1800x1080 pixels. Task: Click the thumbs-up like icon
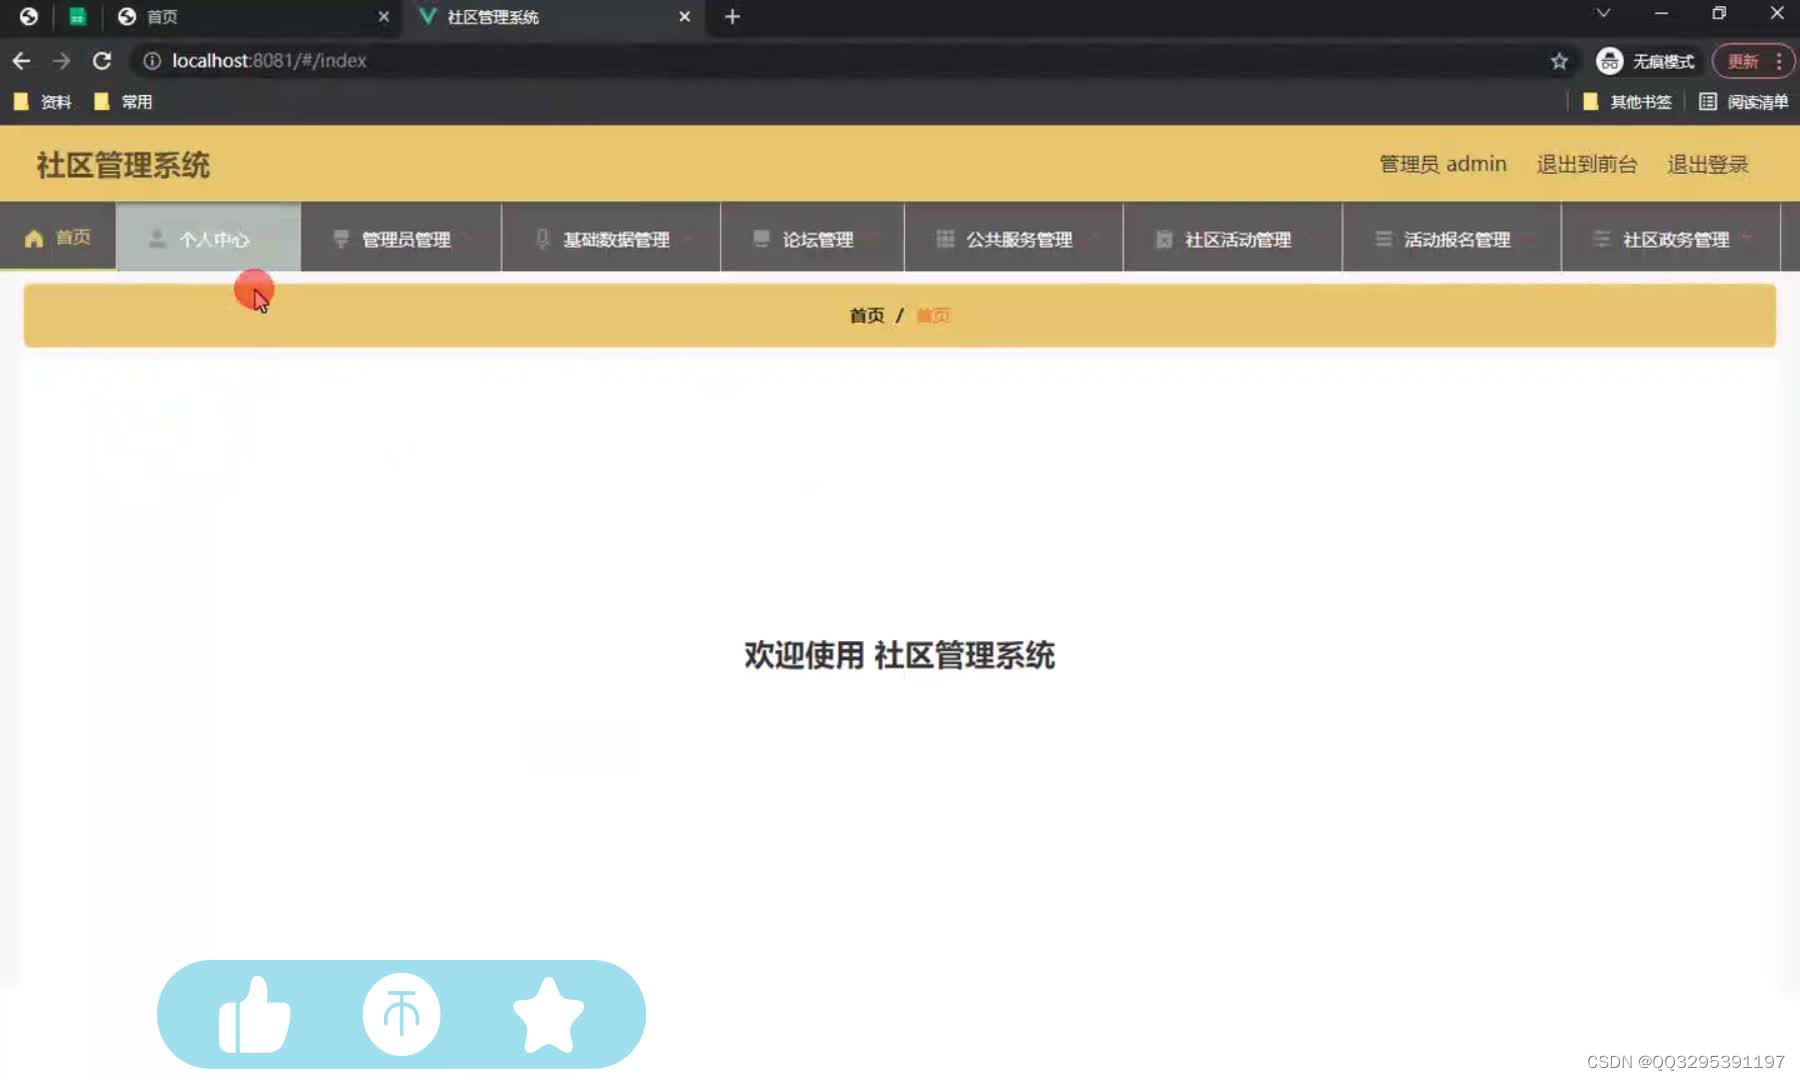(254, 1014)
